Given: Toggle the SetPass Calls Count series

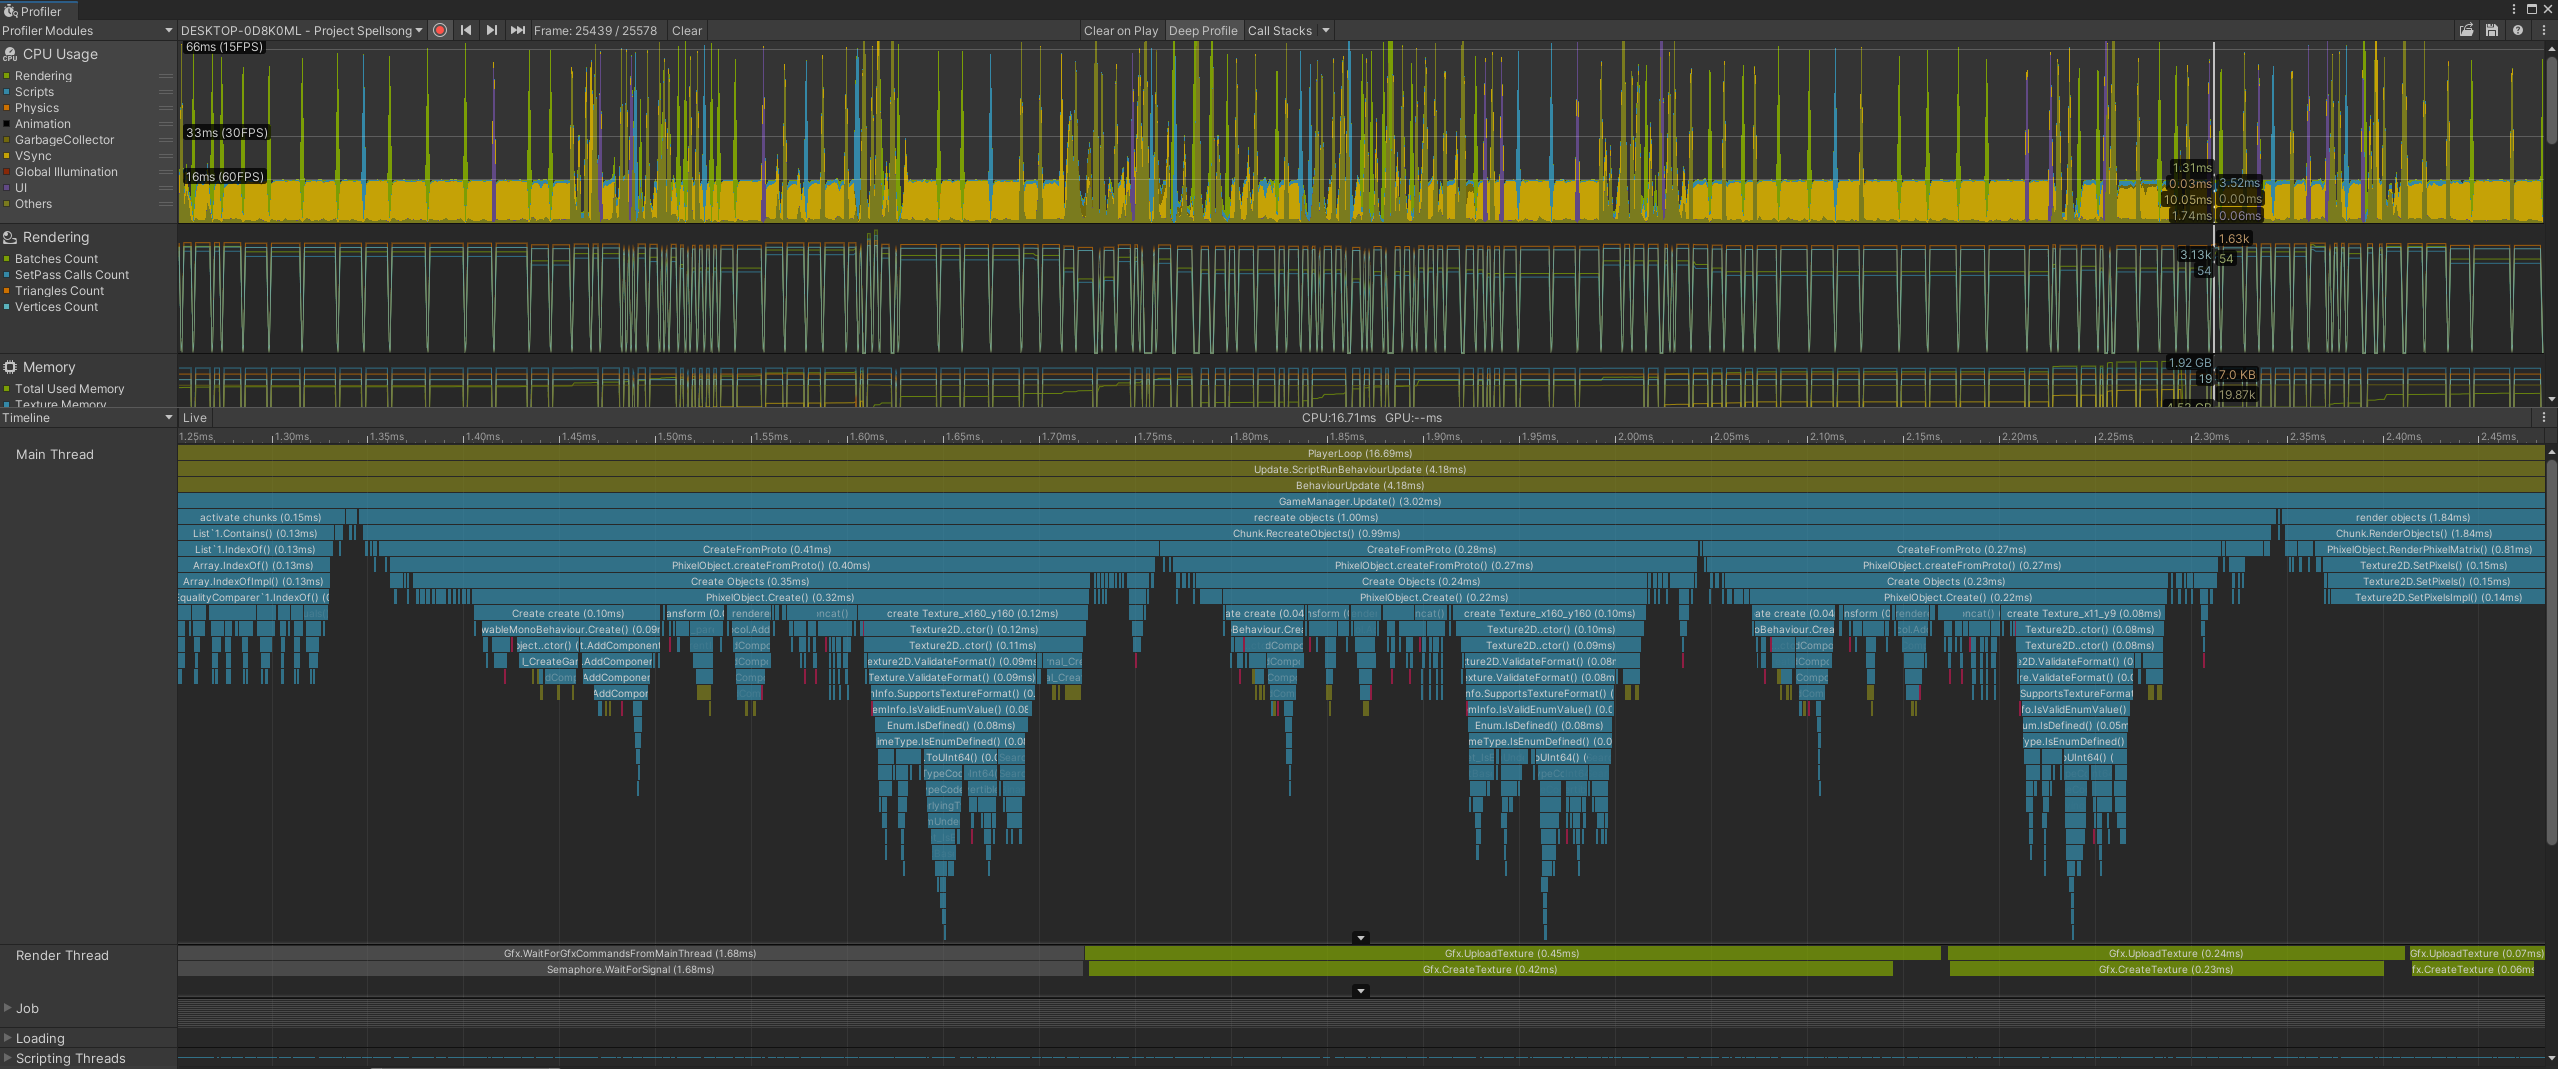Looking at the screenshot, I should [7, 275].
